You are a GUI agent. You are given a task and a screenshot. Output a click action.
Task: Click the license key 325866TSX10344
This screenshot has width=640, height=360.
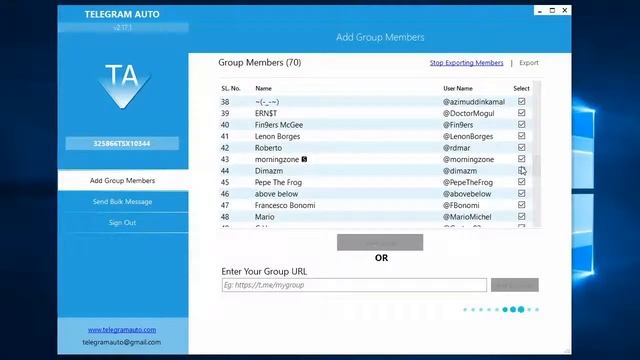[x=122, y=144]
